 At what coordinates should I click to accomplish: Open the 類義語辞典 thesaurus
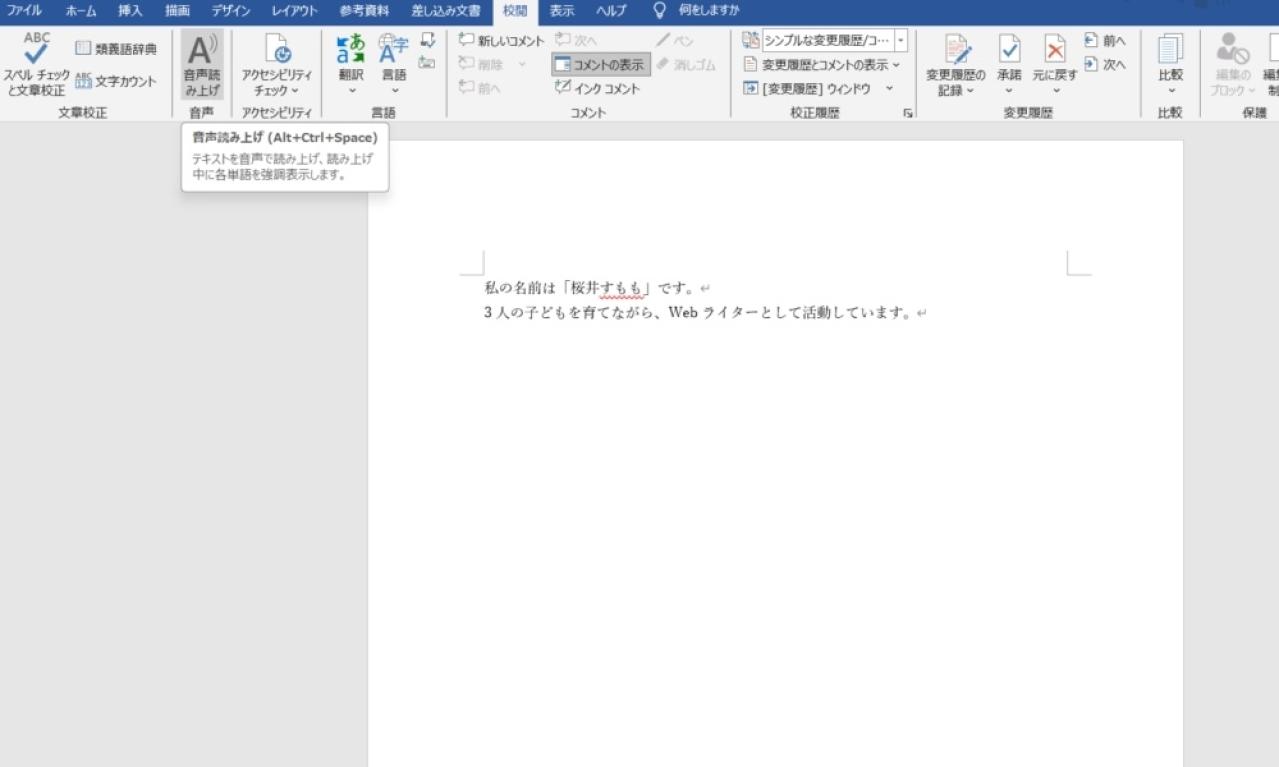pyautogui.click(x=116, y=49)
